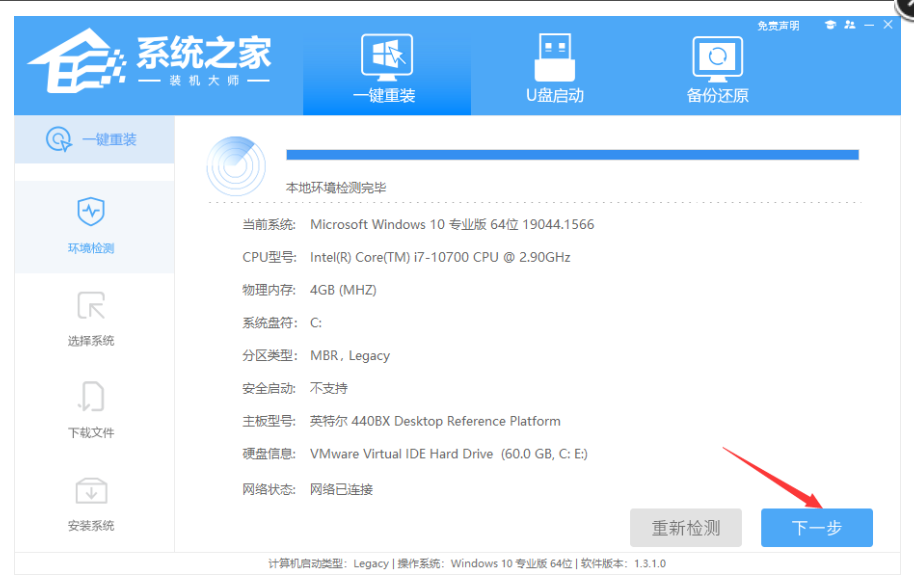Select the text 本地环境检测完毕
The width and height of the screenshot is (914, 586).
[x=336, y=188]
